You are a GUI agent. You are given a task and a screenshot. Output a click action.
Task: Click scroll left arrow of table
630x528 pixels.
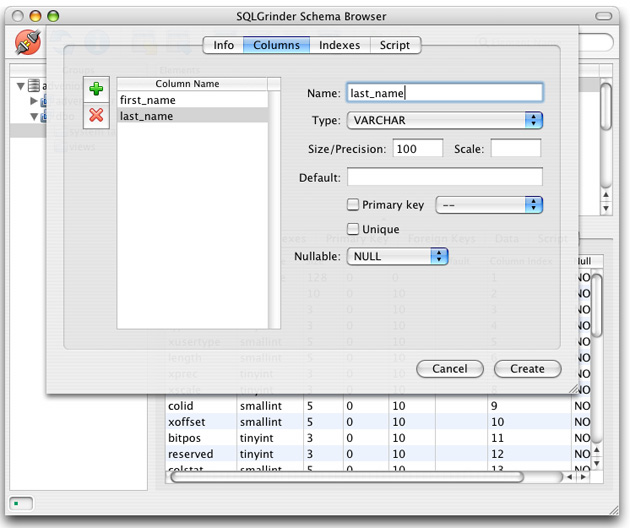pos(569,477)
